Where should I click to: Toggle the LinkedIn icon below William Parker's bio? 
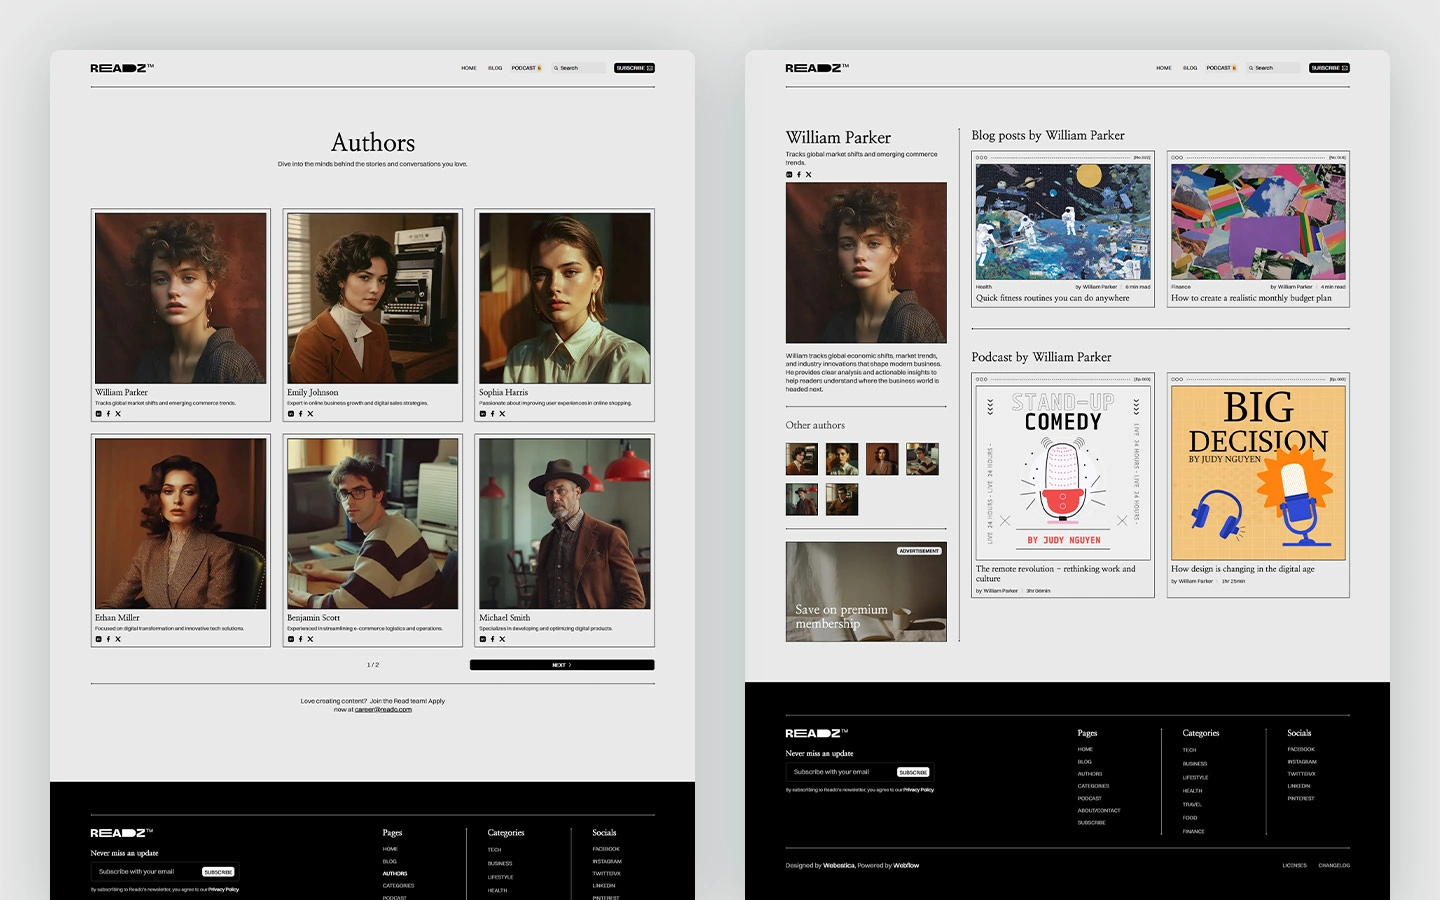(789, 174)
